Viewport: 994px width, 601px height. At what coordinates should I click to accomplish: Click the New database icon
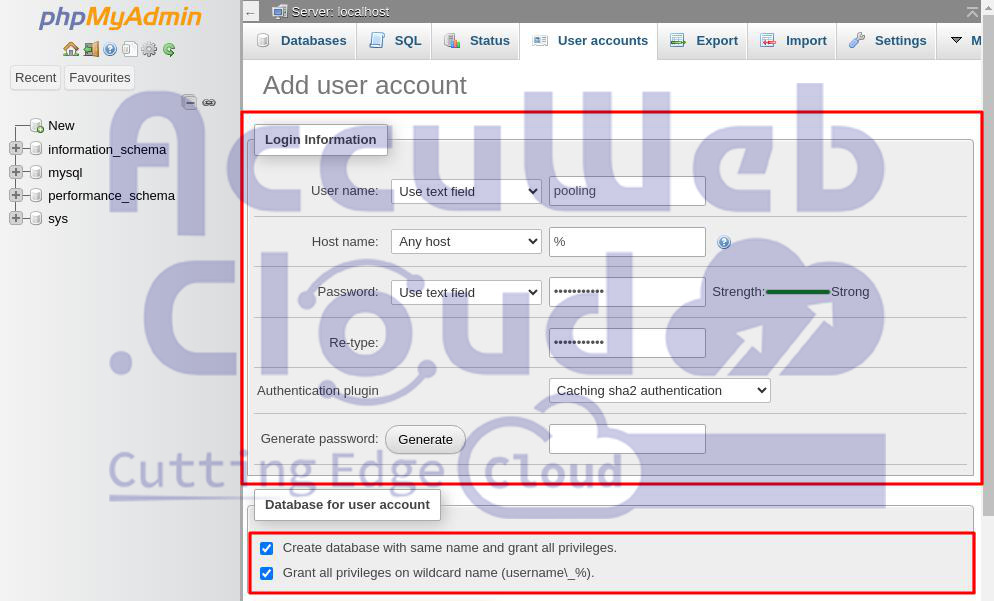point(37,126)
